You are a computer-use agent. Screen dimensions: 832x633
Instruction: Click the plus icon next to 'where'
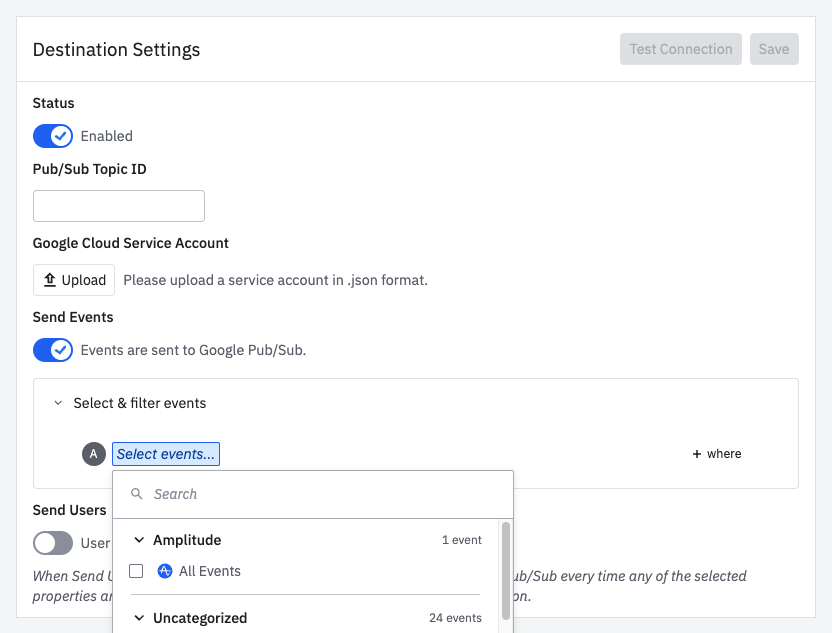point(697,454)
